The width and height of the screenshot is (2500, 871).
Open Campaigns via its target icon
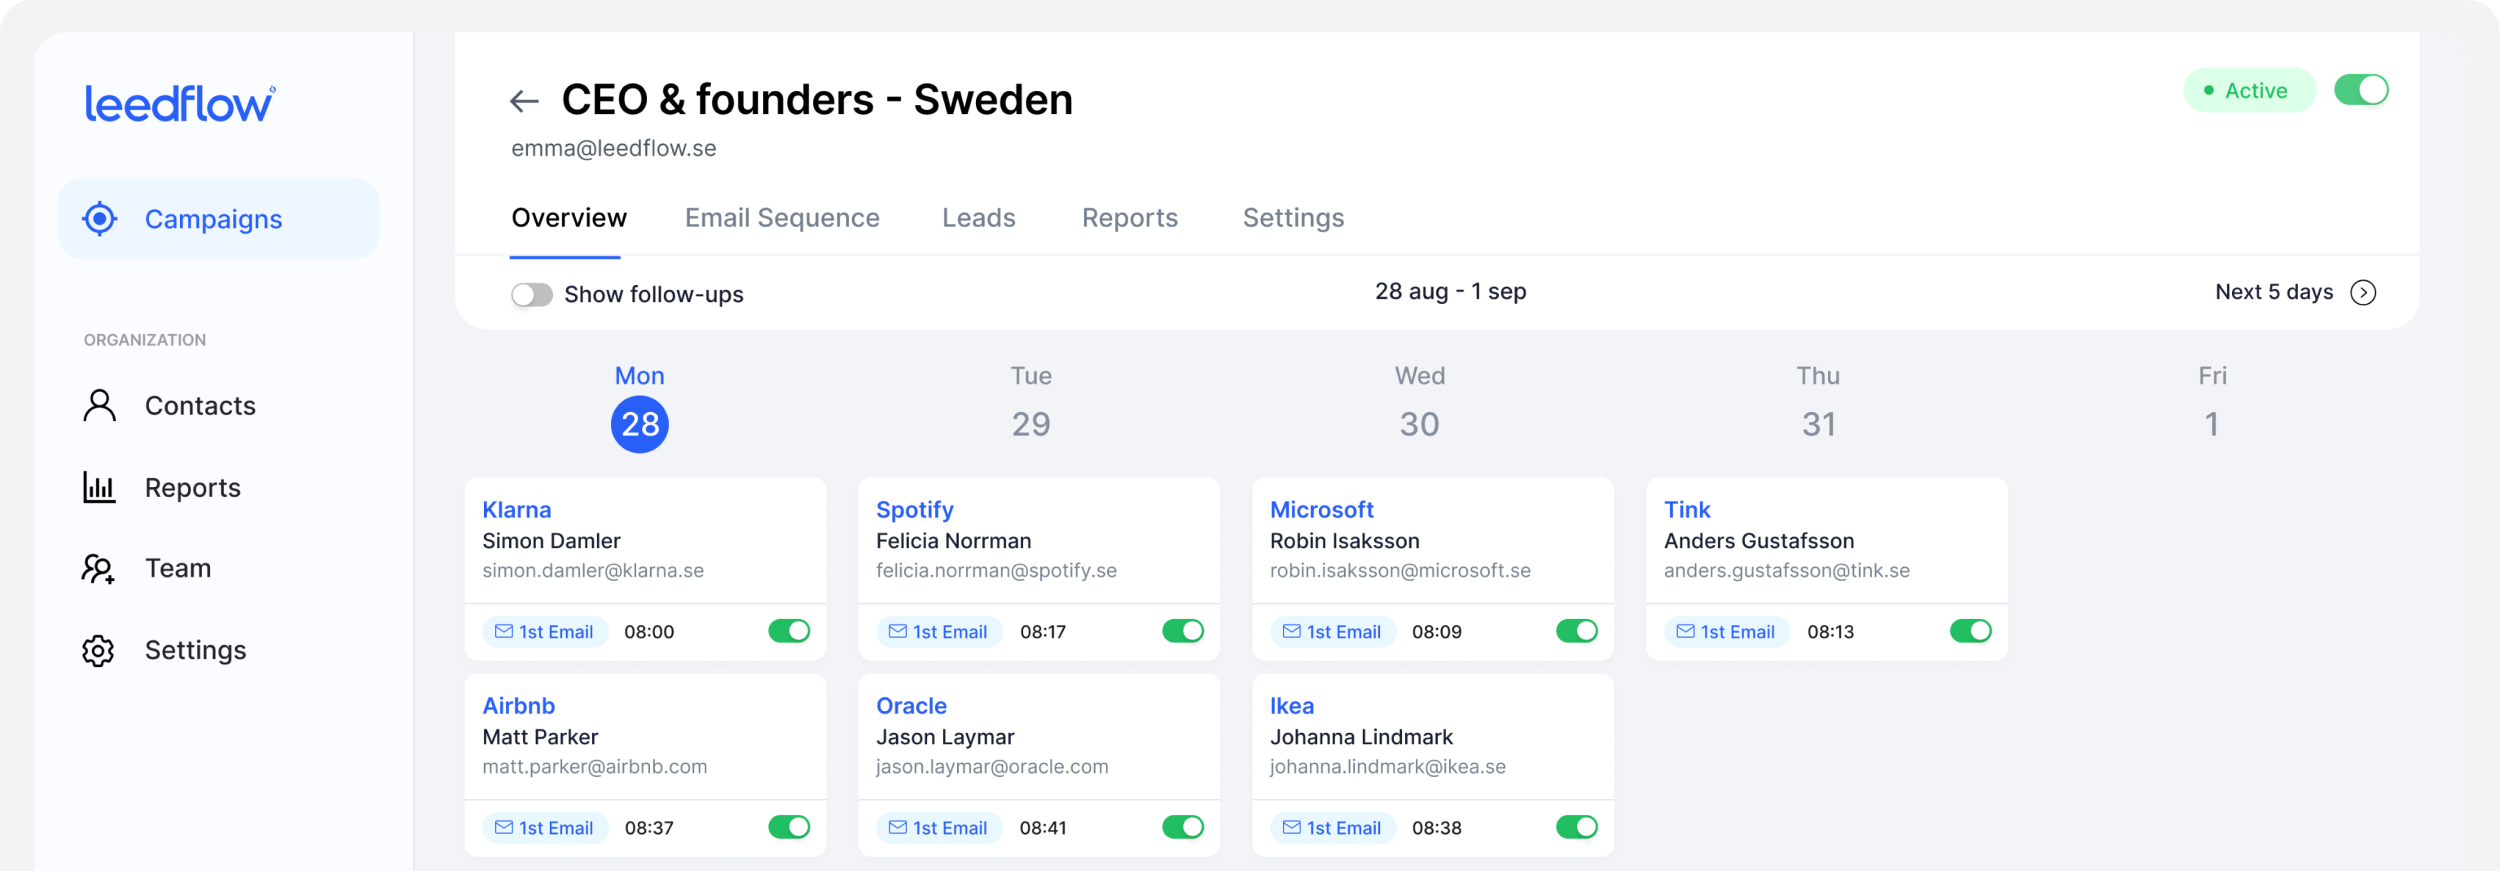coord(100,219)
